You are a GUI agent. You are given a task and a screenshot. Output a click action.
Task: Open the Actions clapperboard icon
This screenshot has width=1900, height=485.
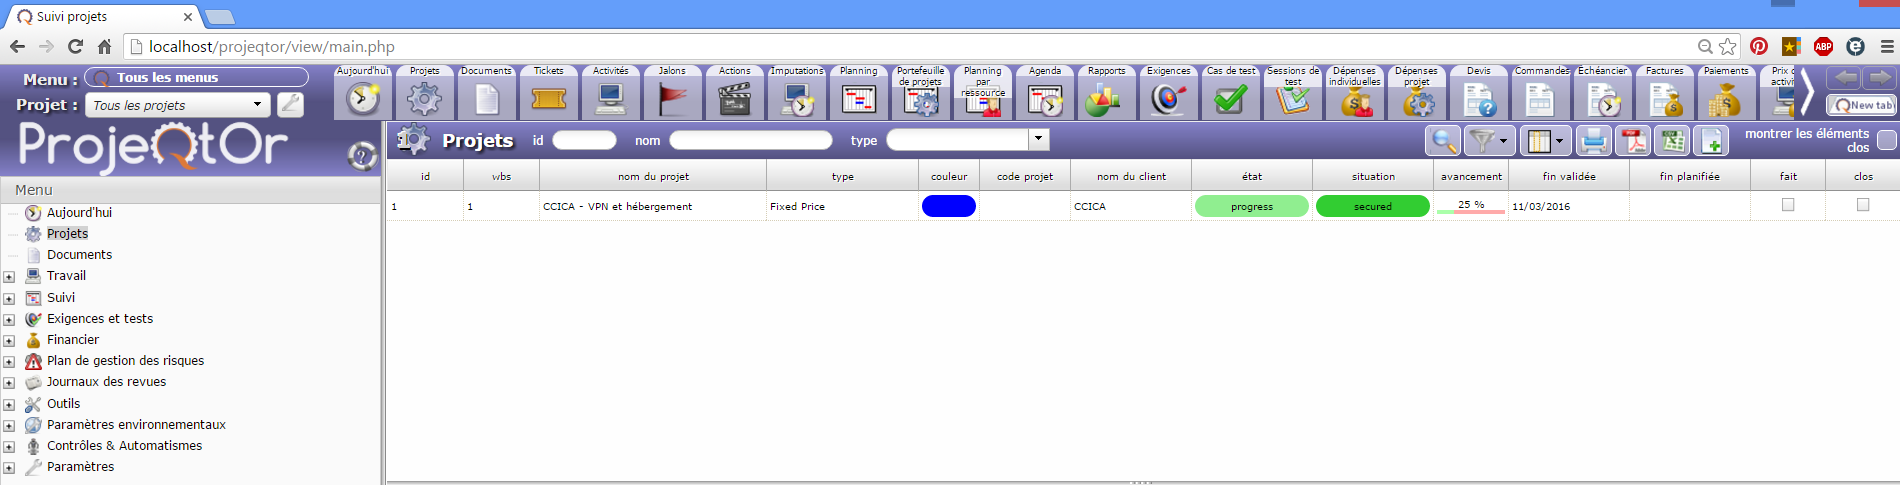(x=735, y=99)
